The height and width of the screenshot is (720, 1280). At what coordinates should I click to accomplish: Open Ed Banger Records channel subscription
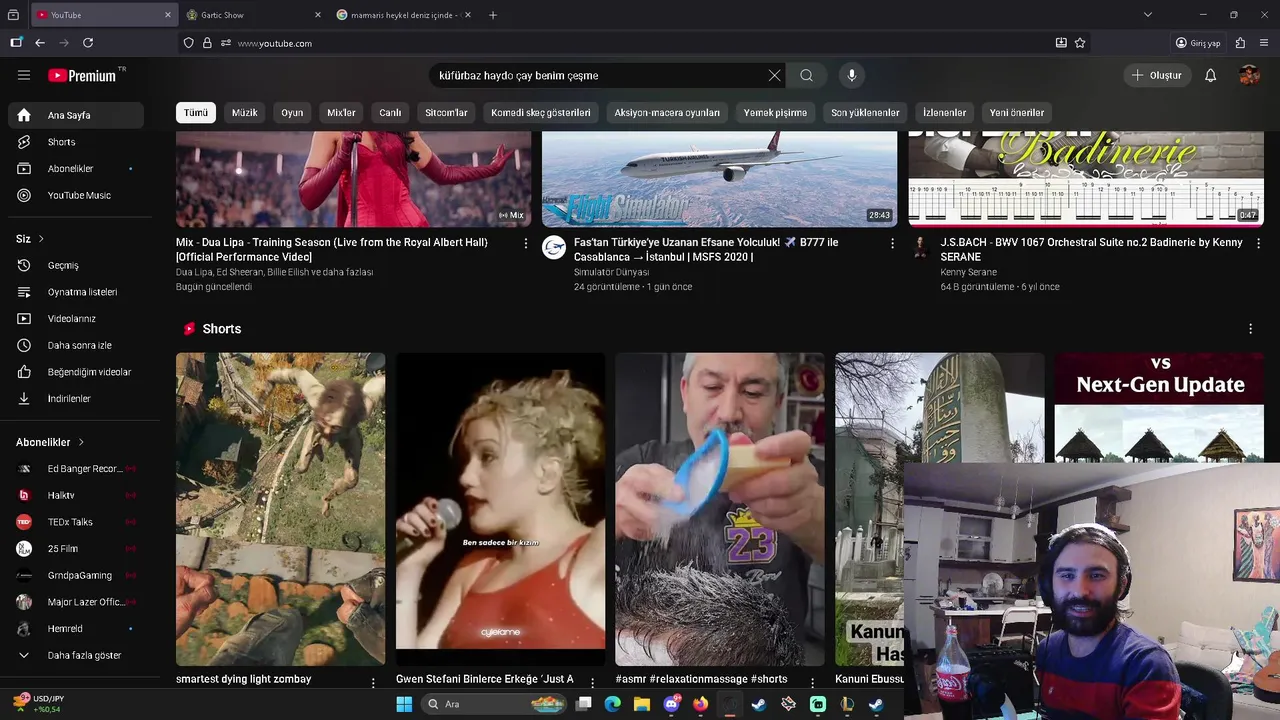pos(76,468)
